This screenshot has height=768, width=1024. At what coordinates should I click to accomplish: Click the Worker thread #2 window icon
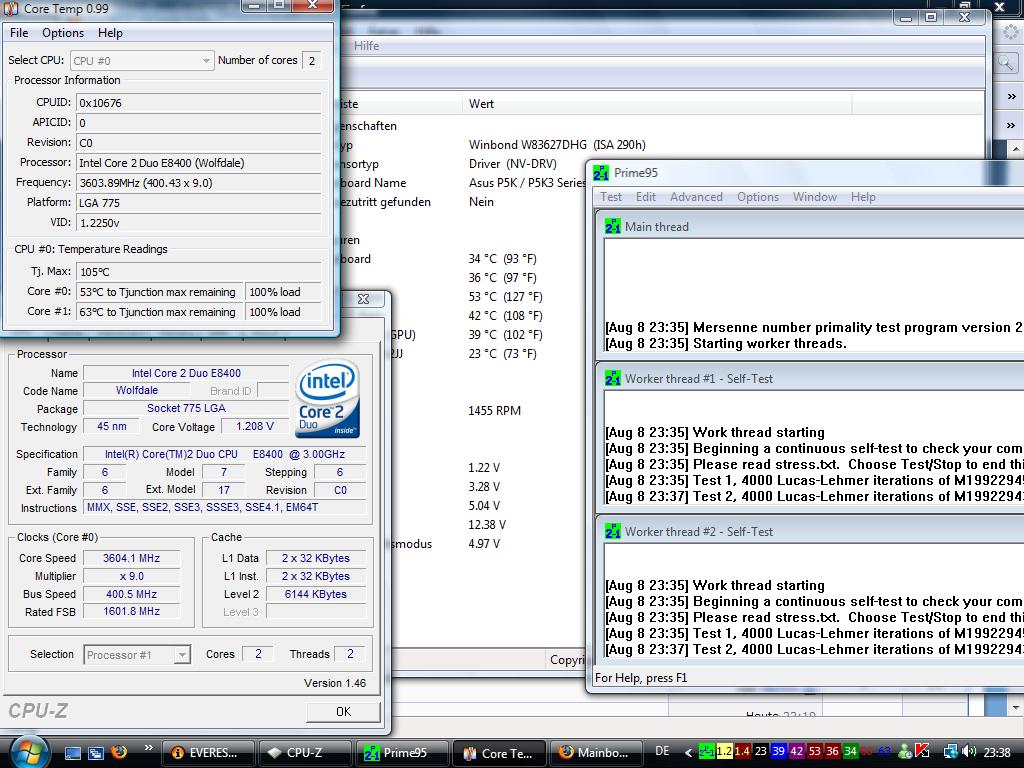[613, 532]
